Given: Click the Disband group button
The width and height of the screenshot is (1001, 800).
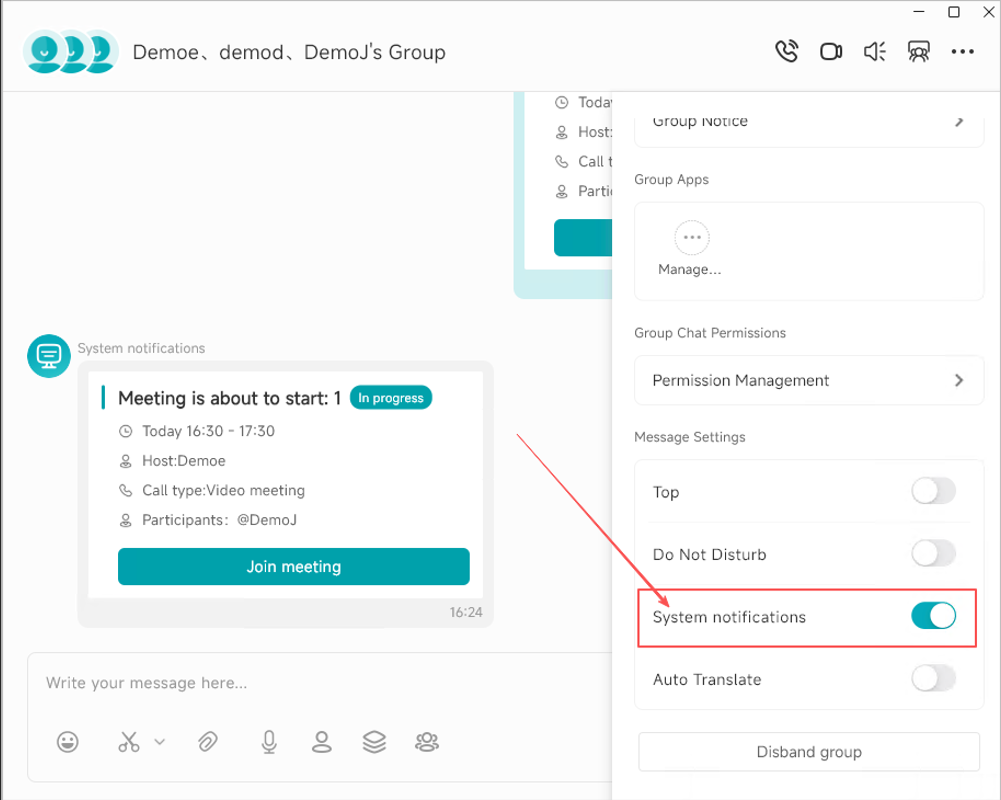Looking at the screenshot, I should pyautogui.click(x=809, y=752).
